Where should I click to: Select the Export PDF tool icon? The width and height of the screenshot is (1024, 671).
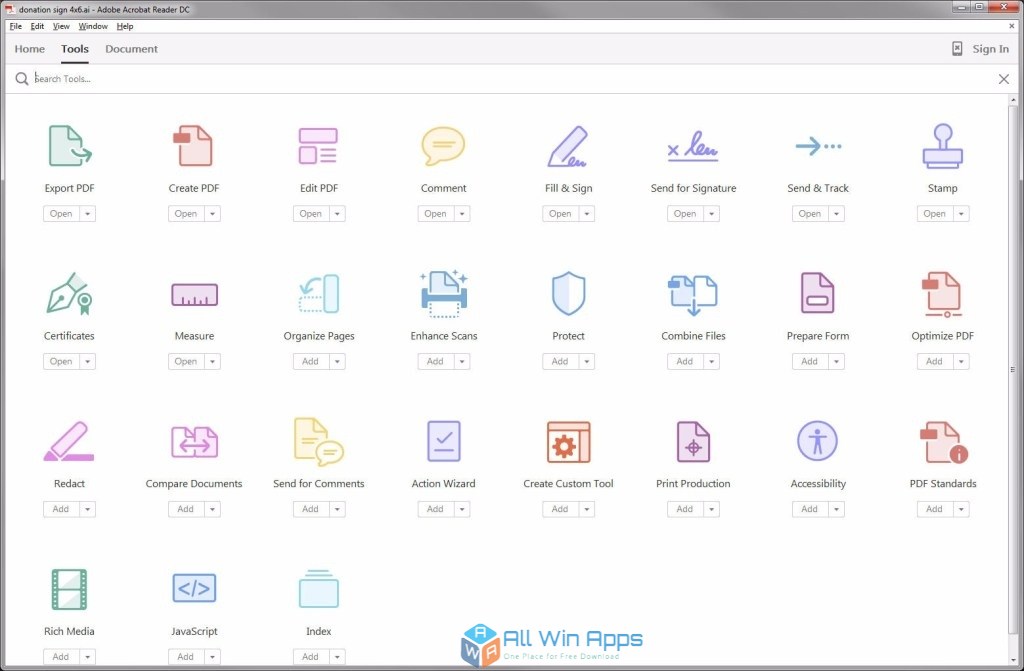coord(70,146)
